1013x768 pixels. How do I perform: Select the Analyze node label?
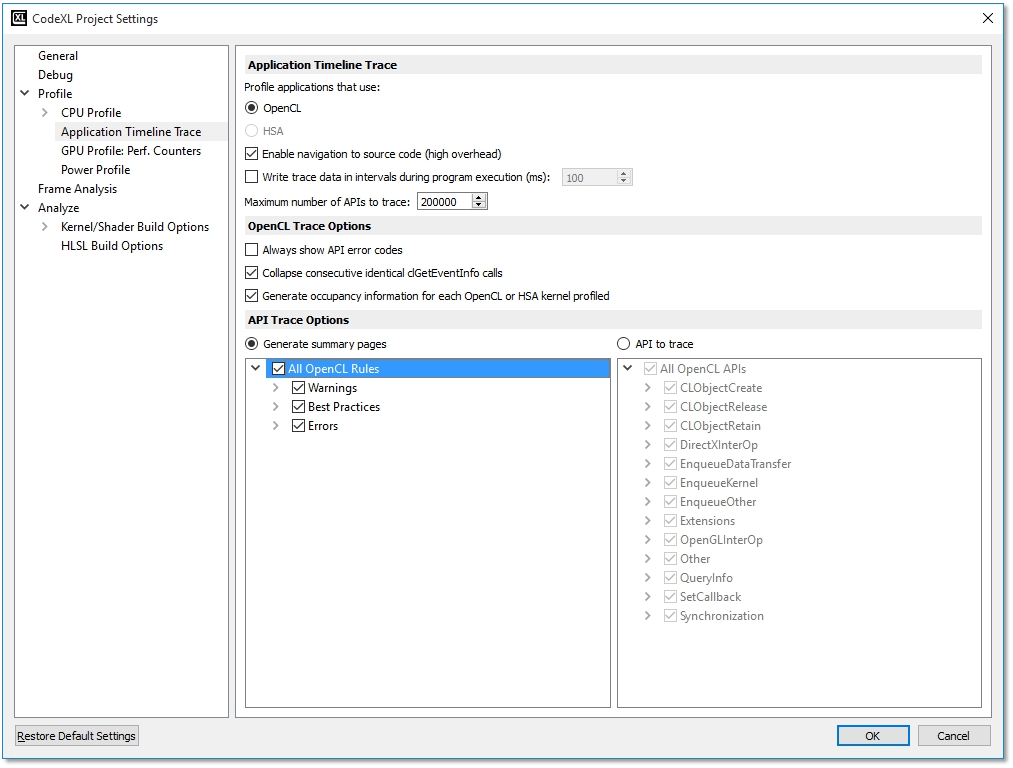(58, 208)
